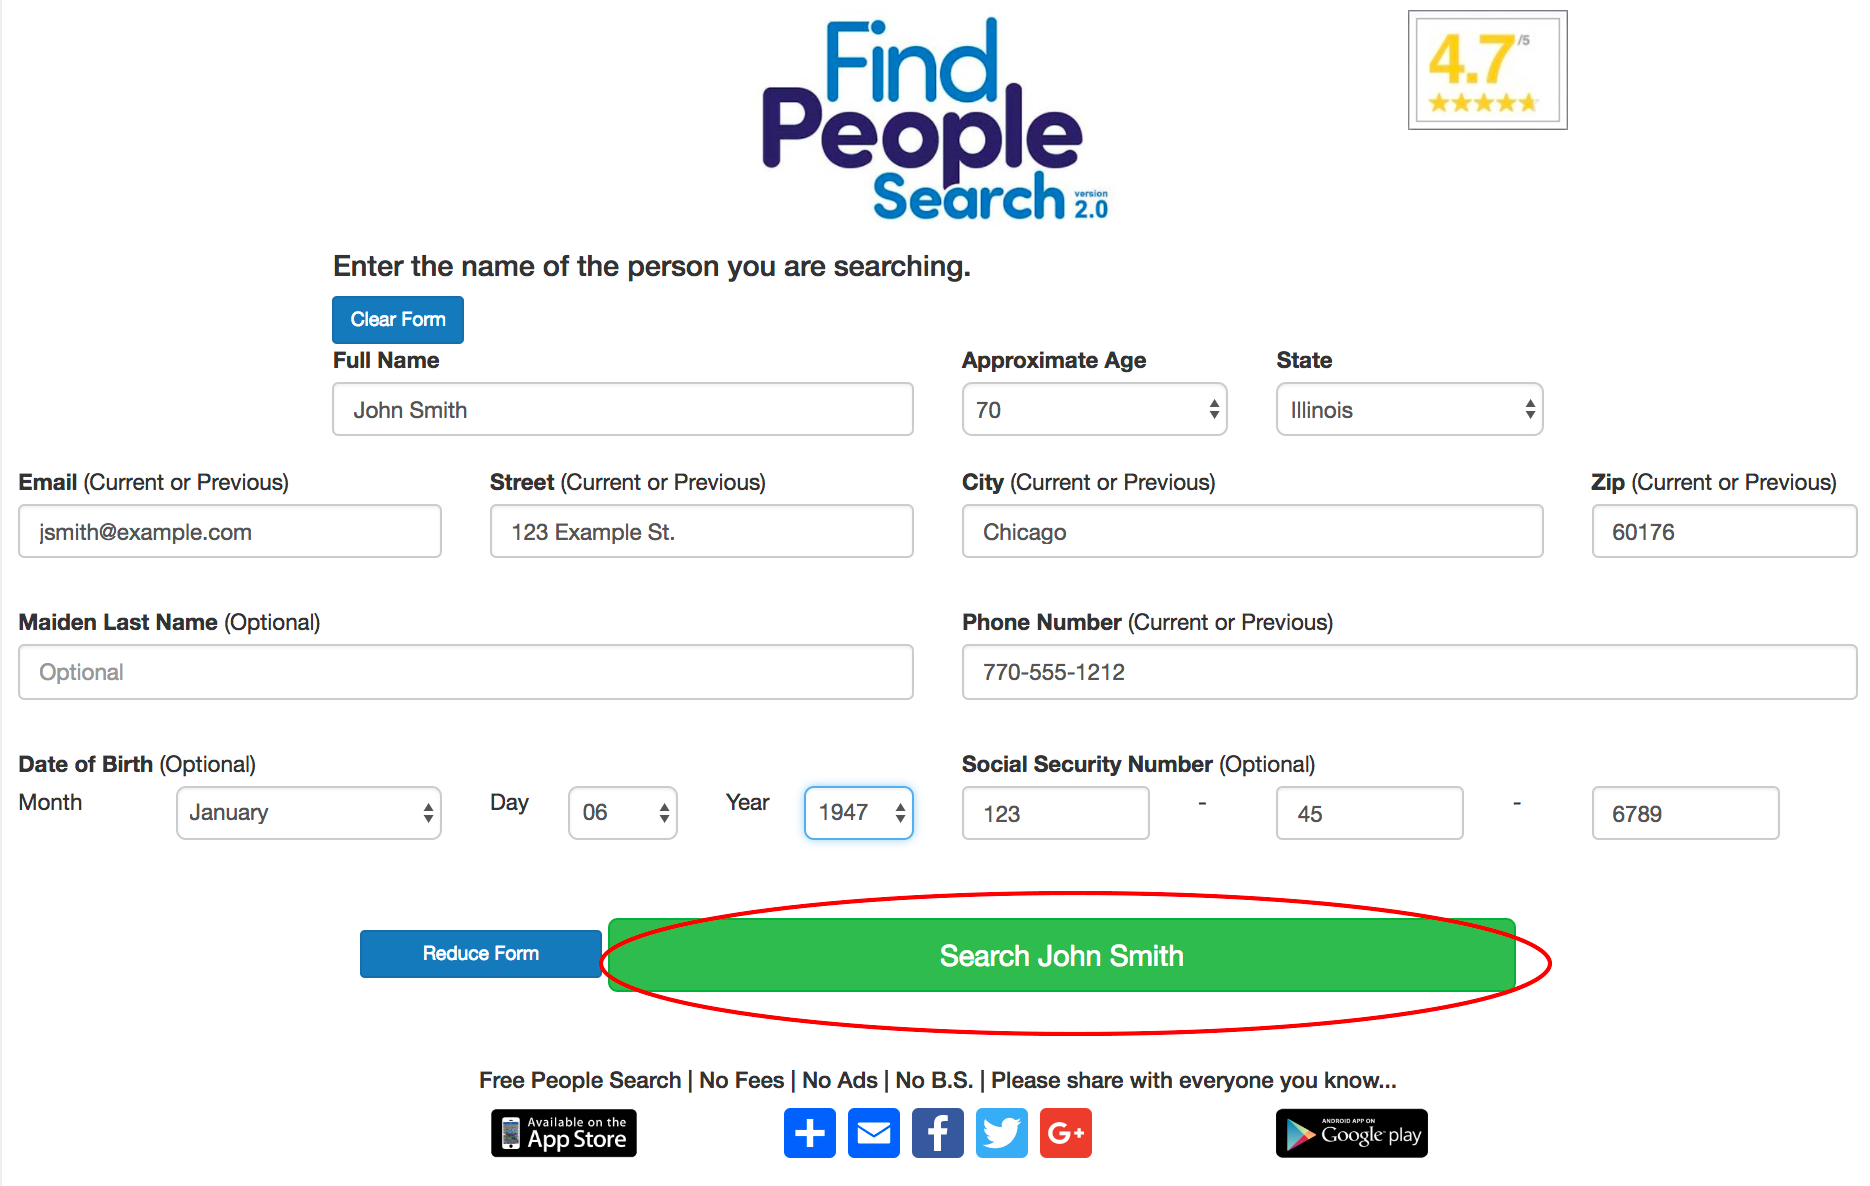Click the Clear Form button

pyautogui.click(x=398, y=319)
